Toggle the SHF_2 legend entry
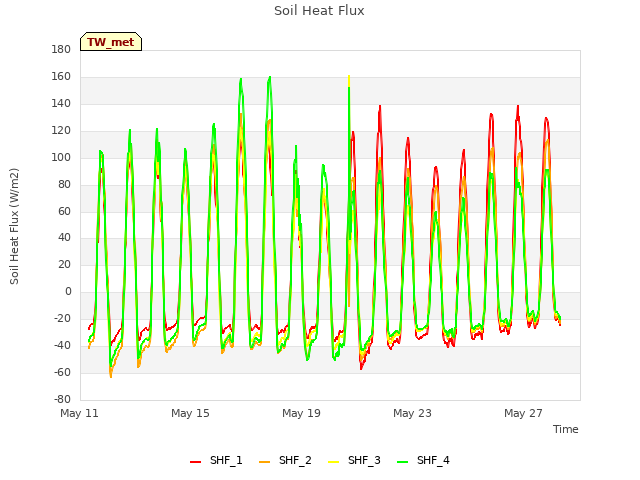This screenshot has height=480, width=640. coord(285,460)
